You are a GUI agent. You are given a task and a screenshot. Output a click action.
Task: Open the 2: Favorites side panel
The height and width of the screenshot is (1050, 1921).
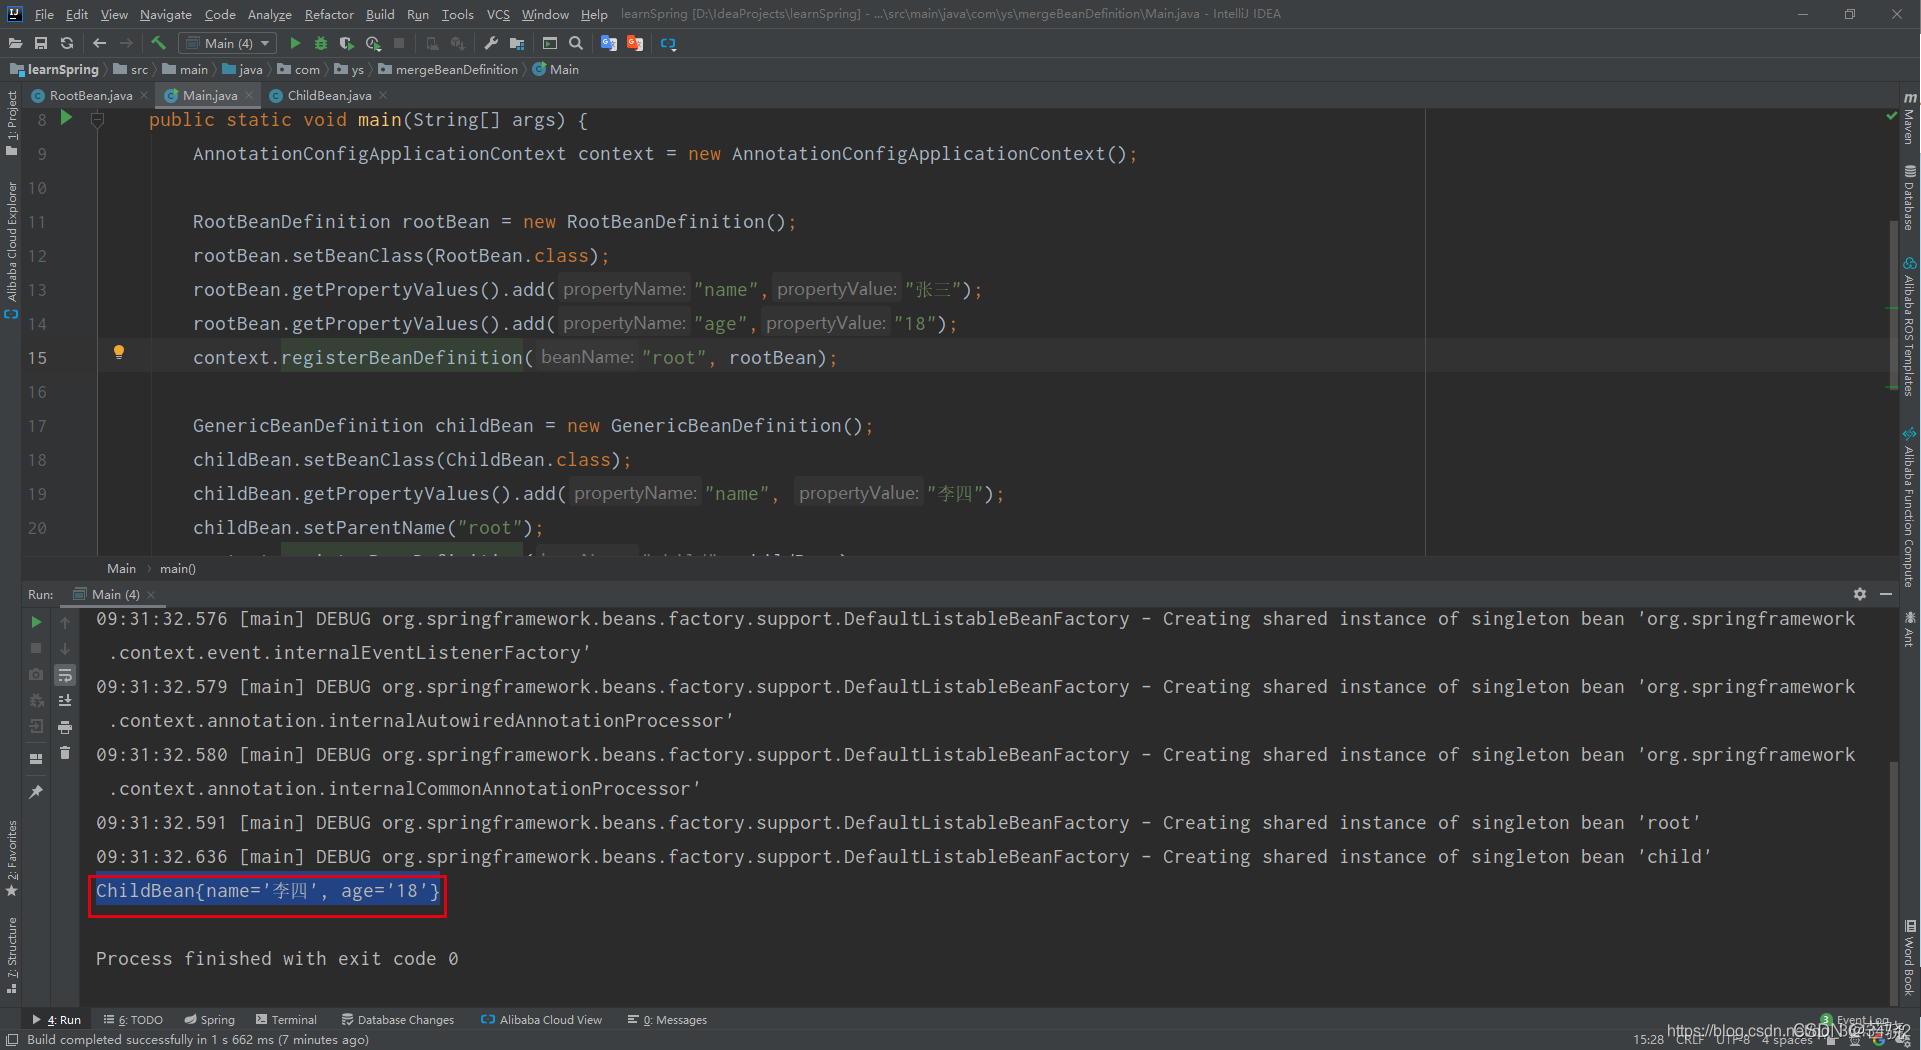pyautogui.click(x=12, y=858)
